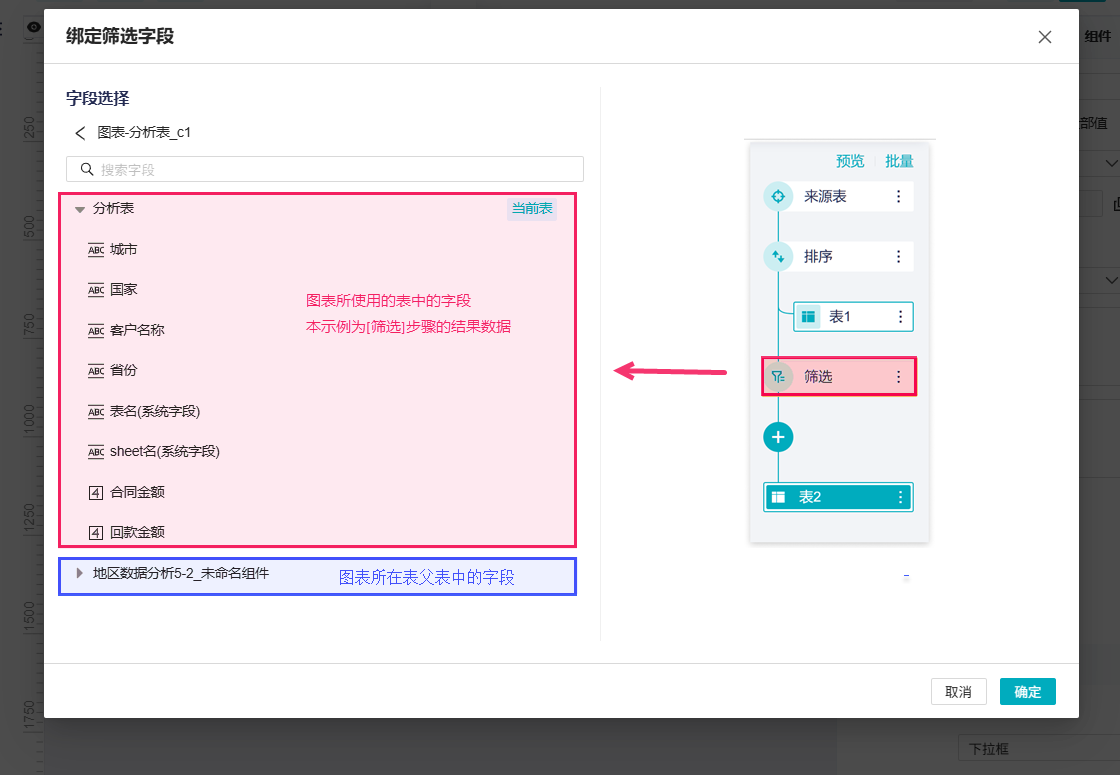Image resolution: width=1120 pixels, height=775 pixels.
Task: Open the 表1 more options menu
Action: click(900, 316)
